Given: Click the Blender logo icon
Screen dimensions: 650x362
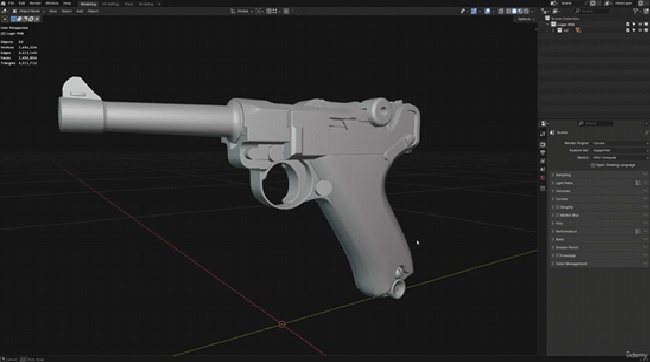Looking at the screenshot, I should 3,3.
